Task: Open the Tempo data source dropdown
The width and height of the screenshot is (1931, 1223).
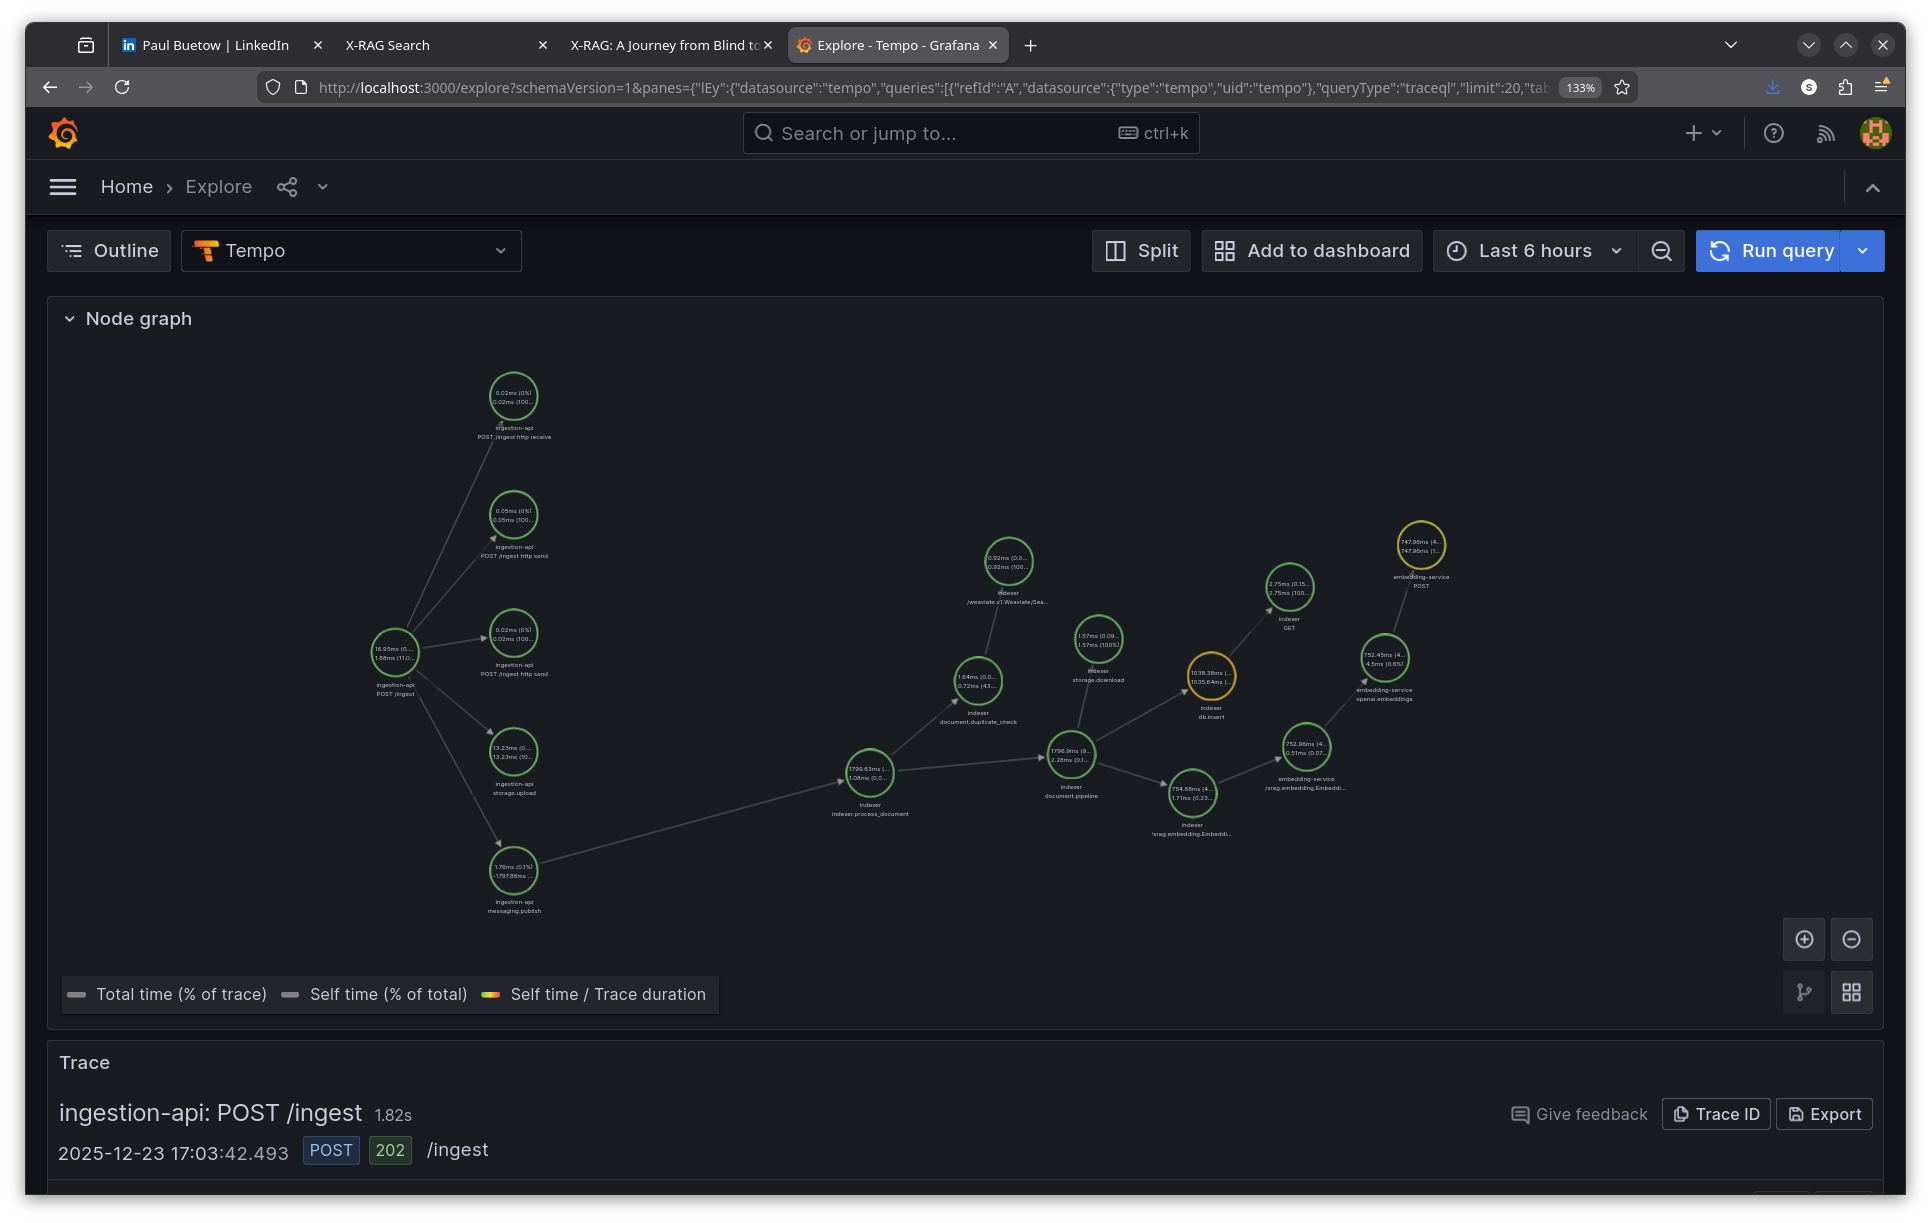Action: coord(351,251)
